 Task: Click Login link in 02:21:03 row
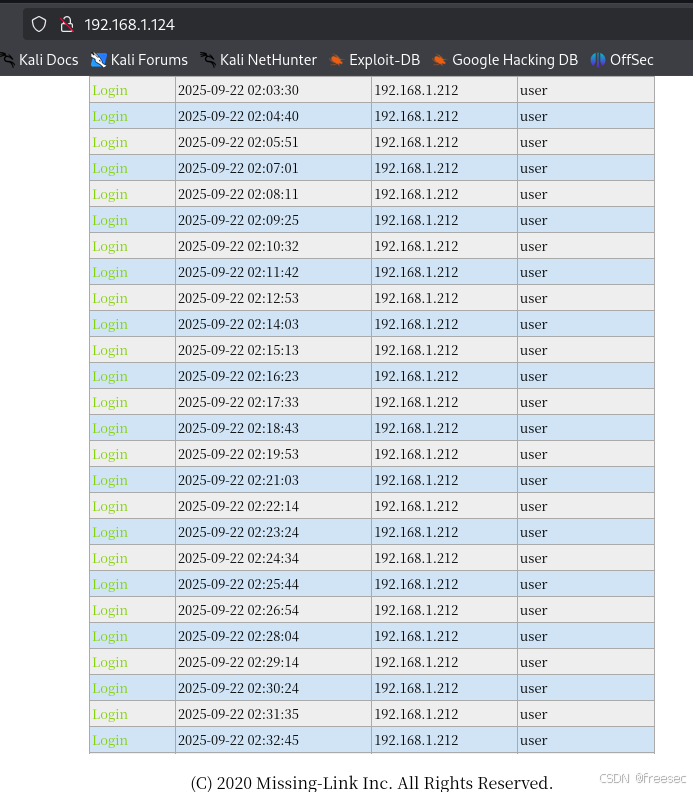[x=110, y=480]
